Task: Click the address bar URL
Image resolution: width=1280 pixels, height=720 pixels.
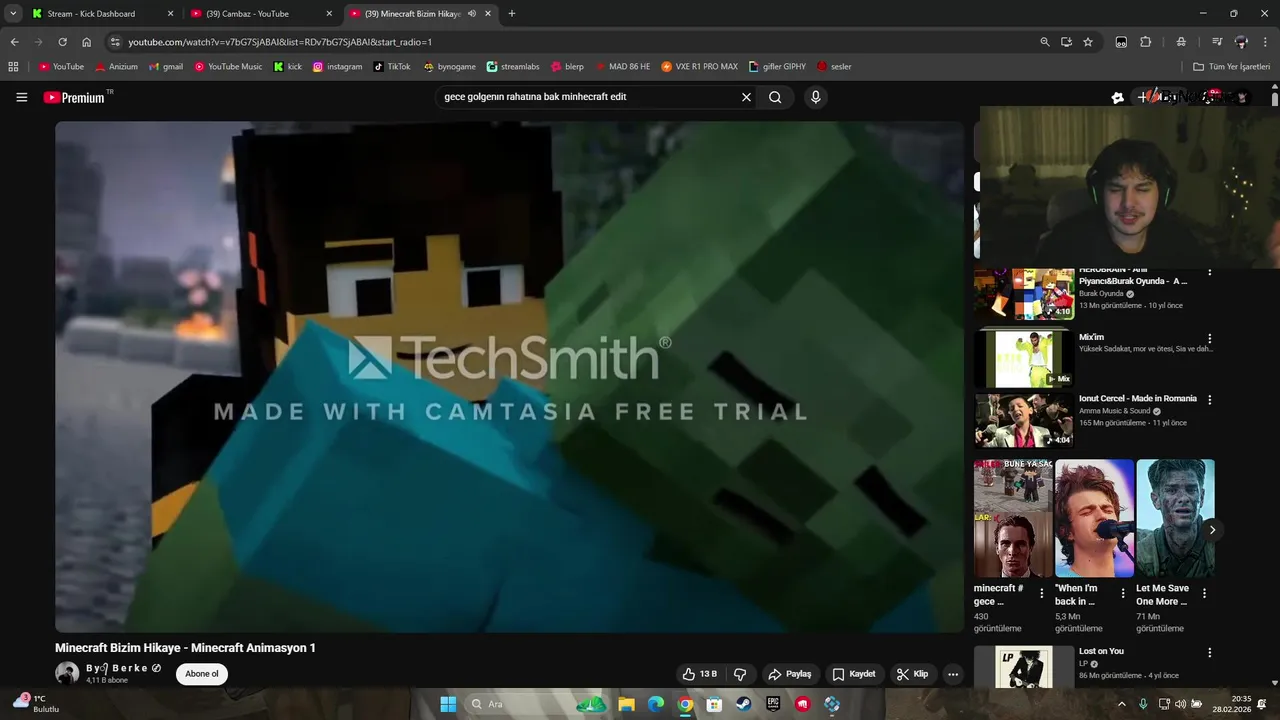Action: click(280, 42)
